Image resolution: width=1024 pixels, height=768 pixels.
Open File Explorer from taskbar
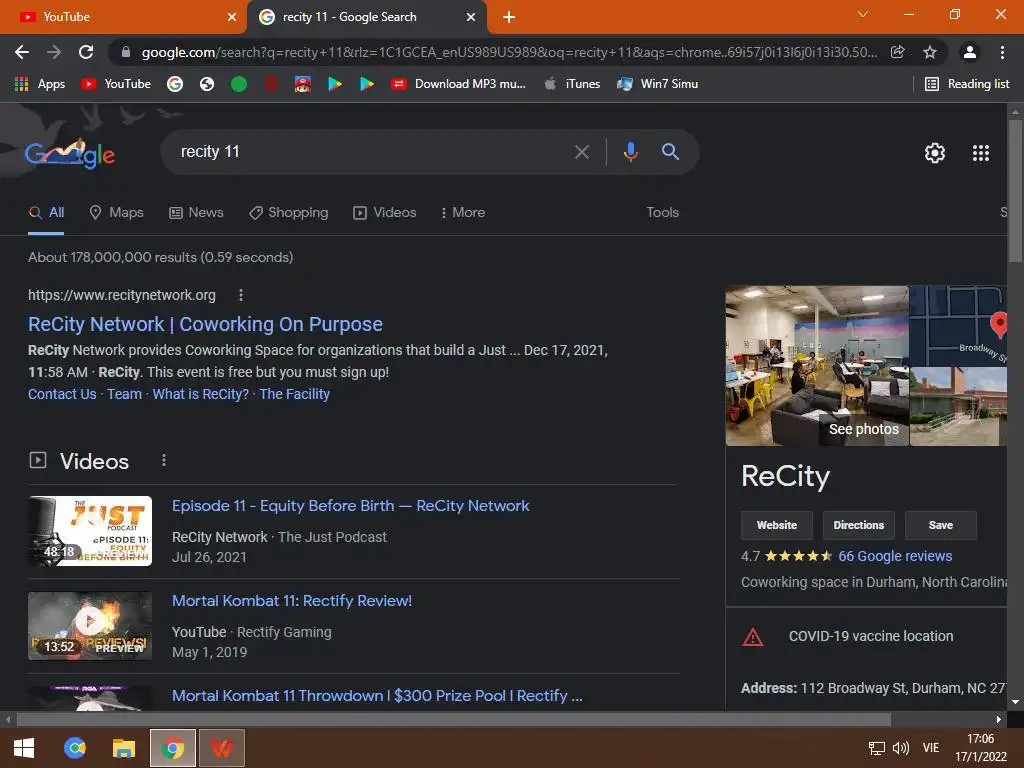[123, 748]
